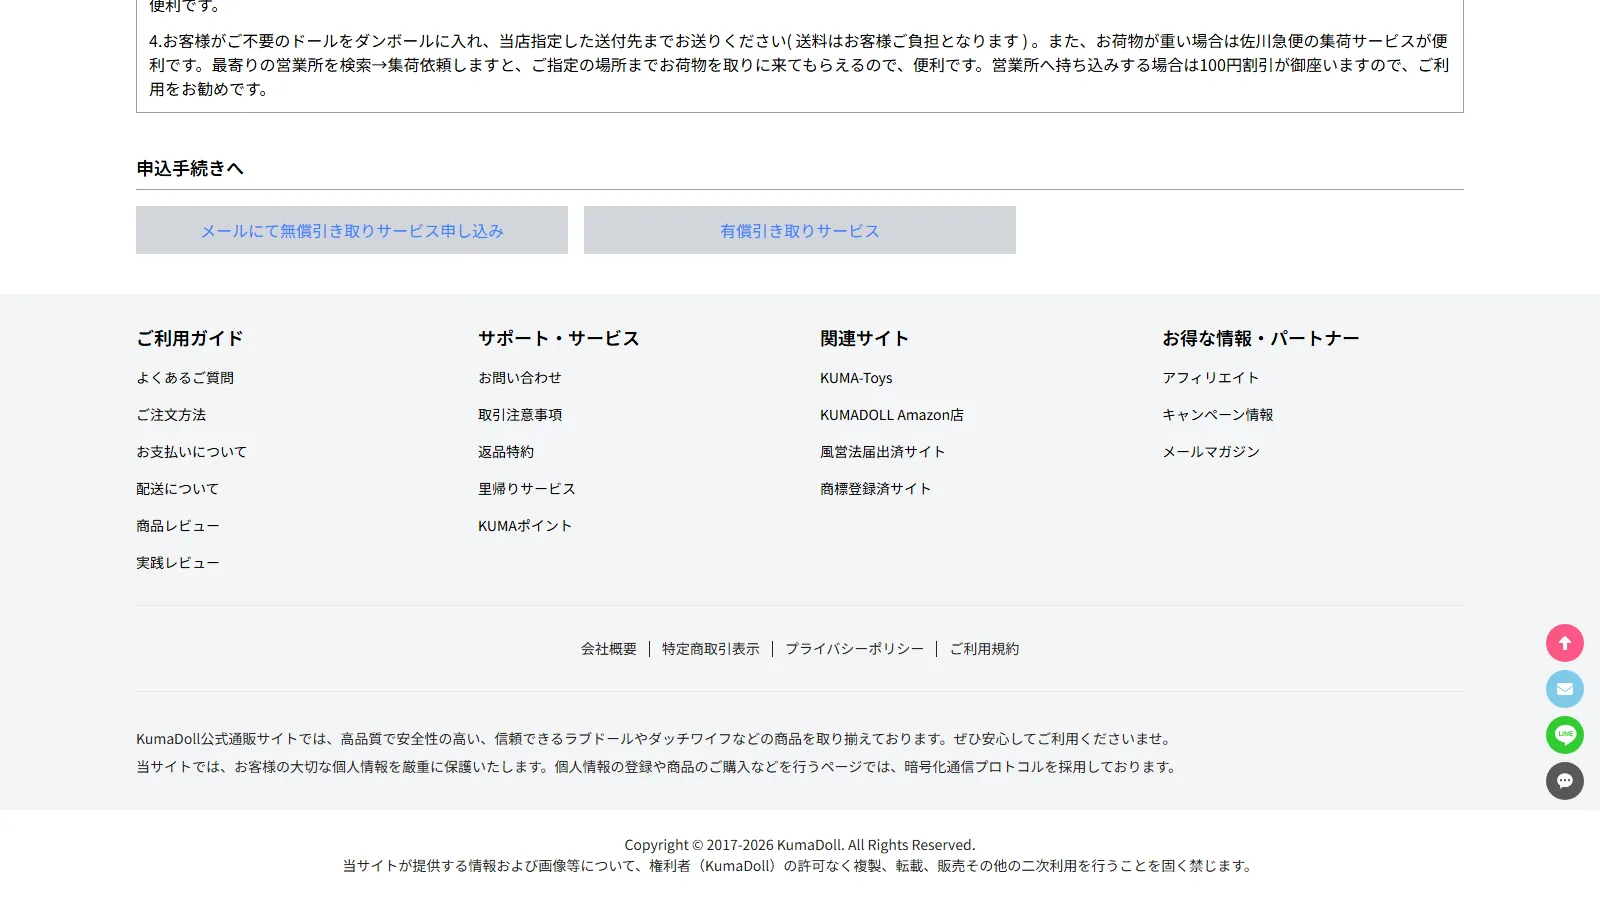Click the 申込手続きへ section heading
This screenshot has width=1600, height=900.
pyautogui.click(x=190, y=169)
